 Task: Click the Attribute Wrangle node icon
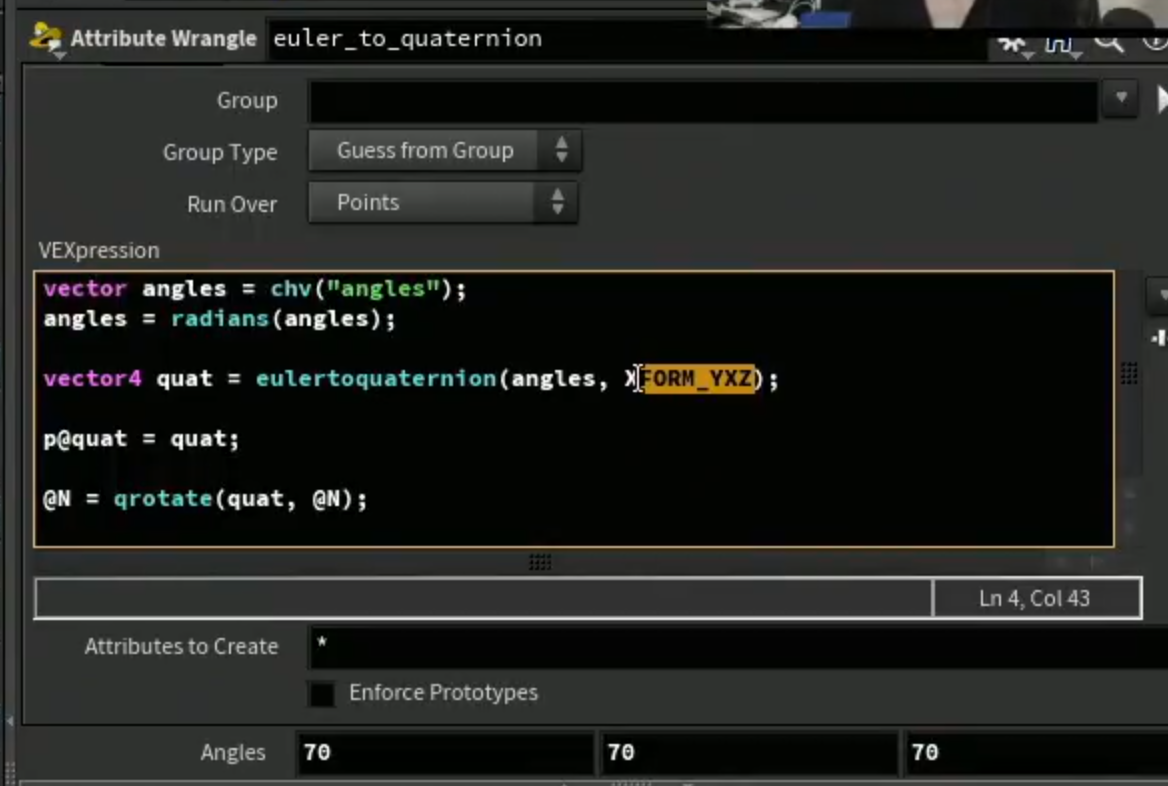click(x=46, y=39)
